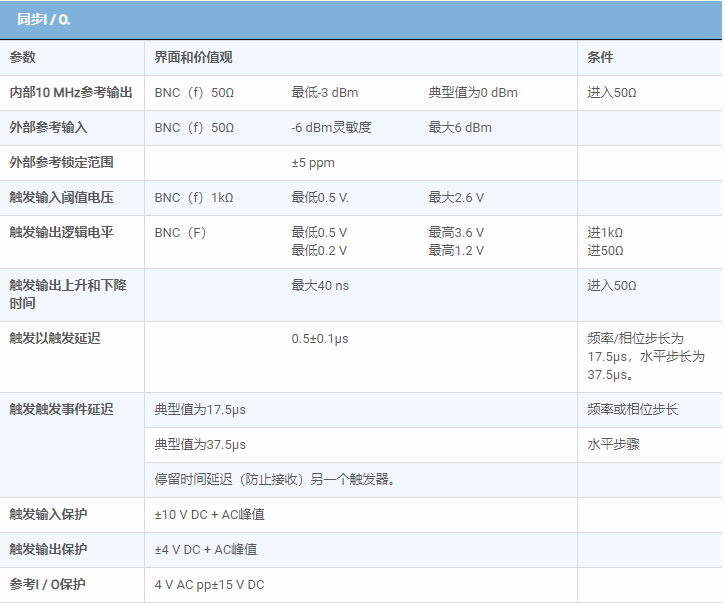Click the 内部10 MHz参考输出 row label
This screenshot has width=725, height=603.
pyautogui.click(x=70, y=93)
